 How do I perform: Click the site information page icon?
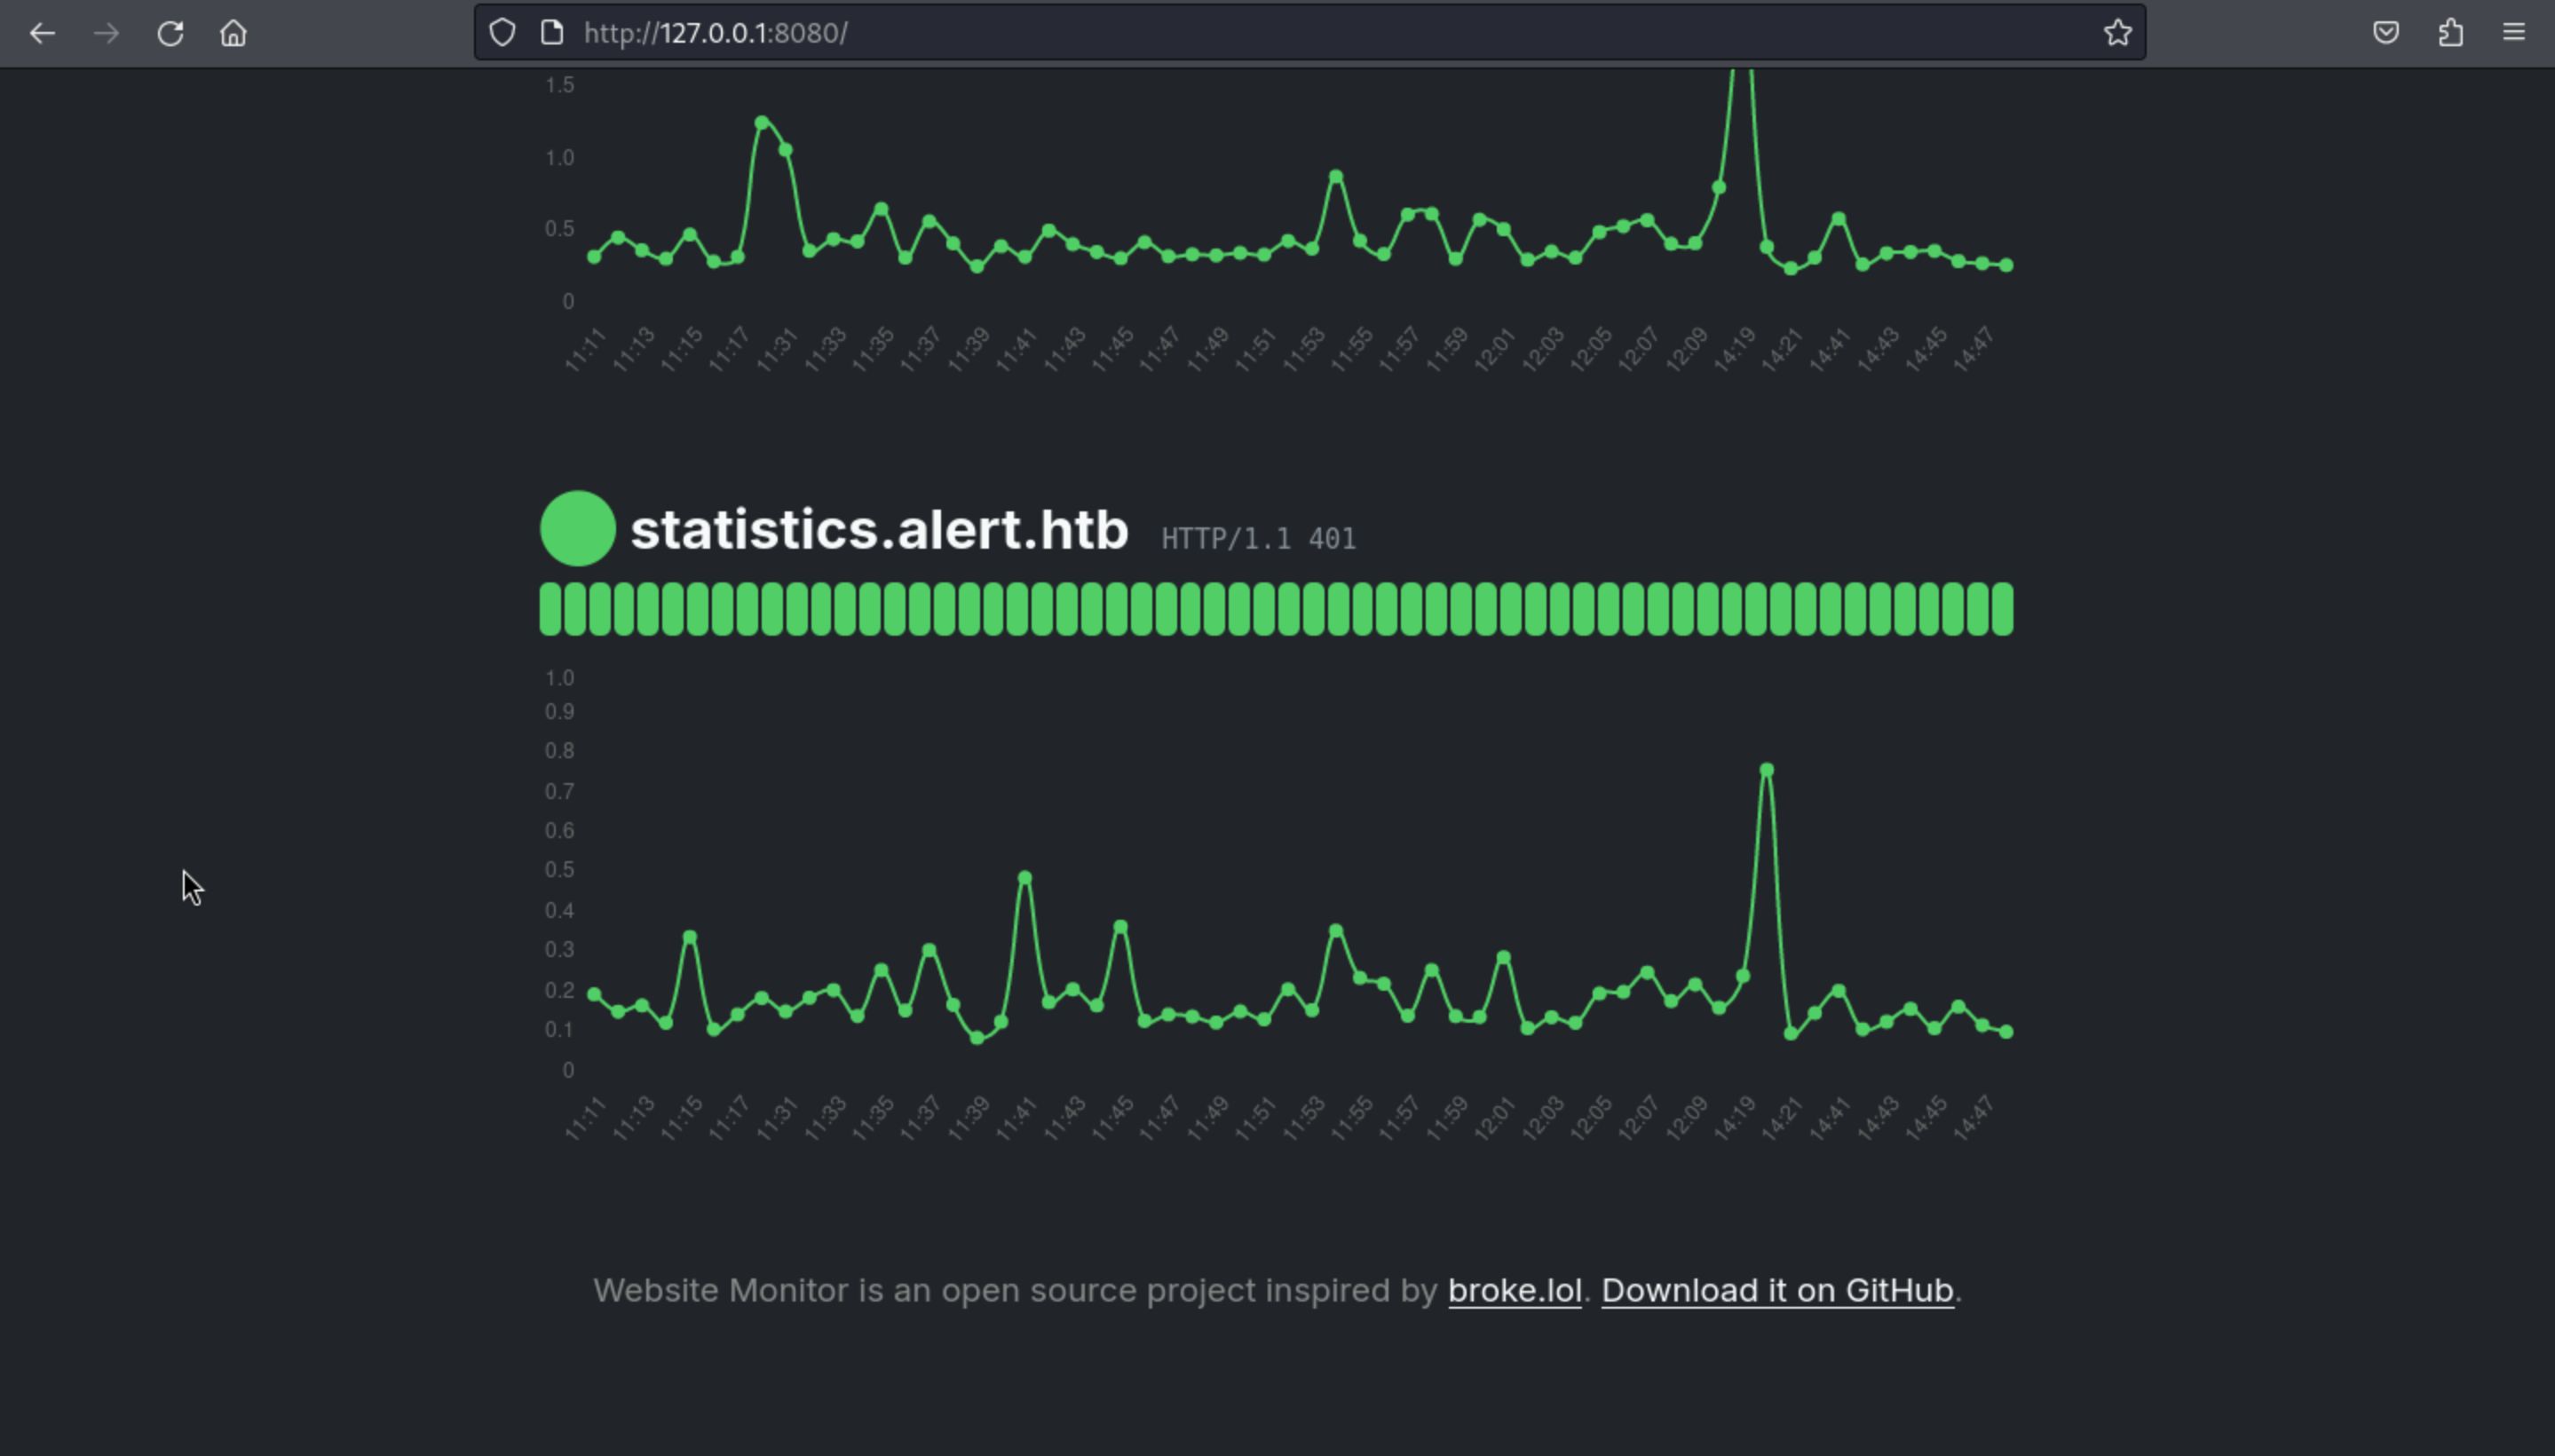tap(552, 33)
